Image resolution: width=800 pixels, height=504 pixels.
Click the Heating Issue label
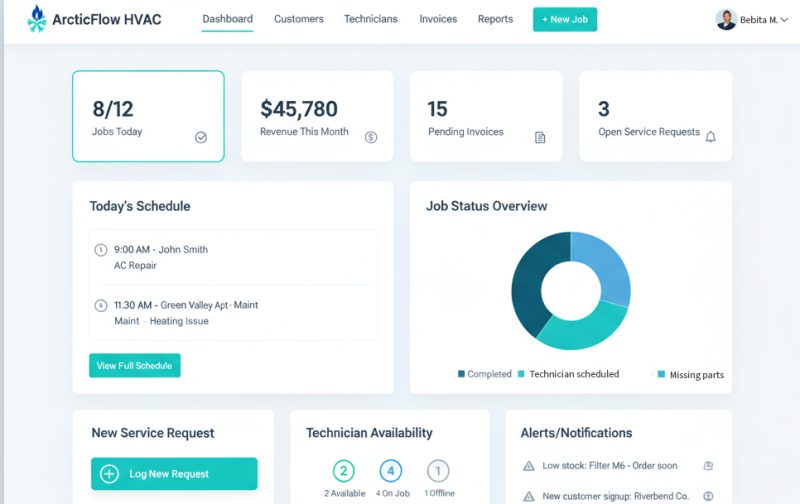click(x=179, y=321)
